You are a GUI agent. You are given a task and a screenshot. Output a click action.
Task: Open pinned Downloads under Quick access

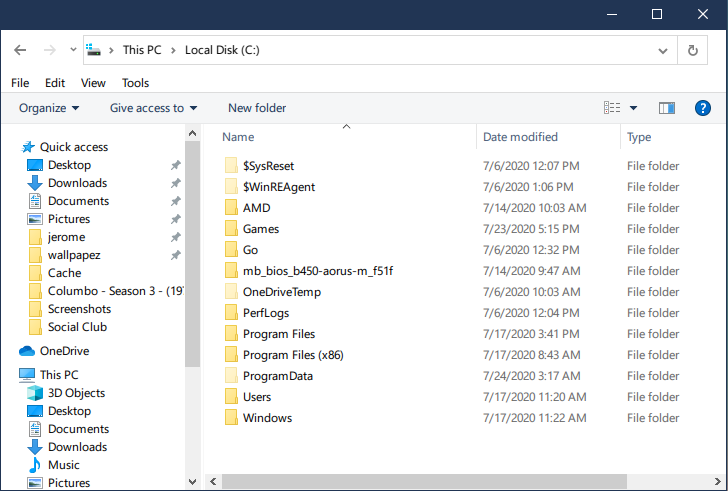(78, 183)
